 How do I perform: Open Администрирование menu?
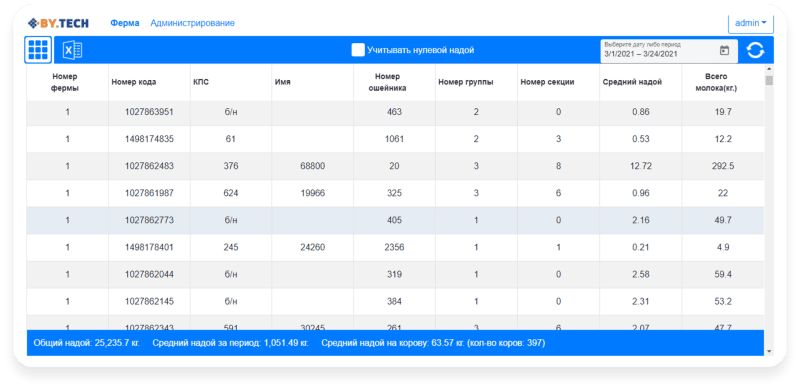pyautogui.click(x=192, y=23)
